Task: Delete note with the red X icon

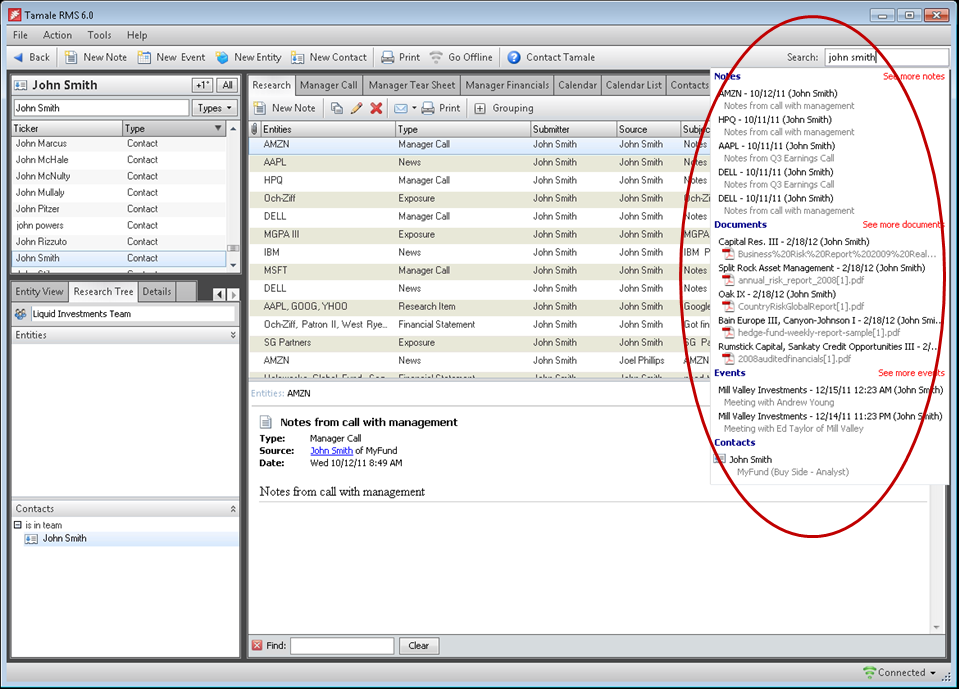Action: pos(376,108)
